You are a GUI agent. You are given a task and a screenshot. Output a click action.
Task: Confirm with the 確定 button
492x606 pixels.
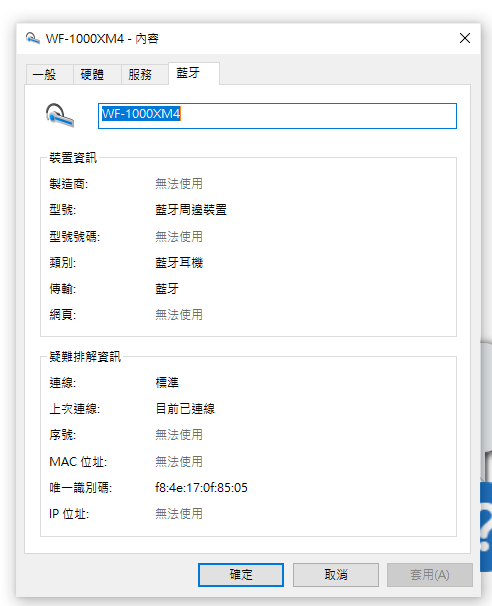pos(241,575)
